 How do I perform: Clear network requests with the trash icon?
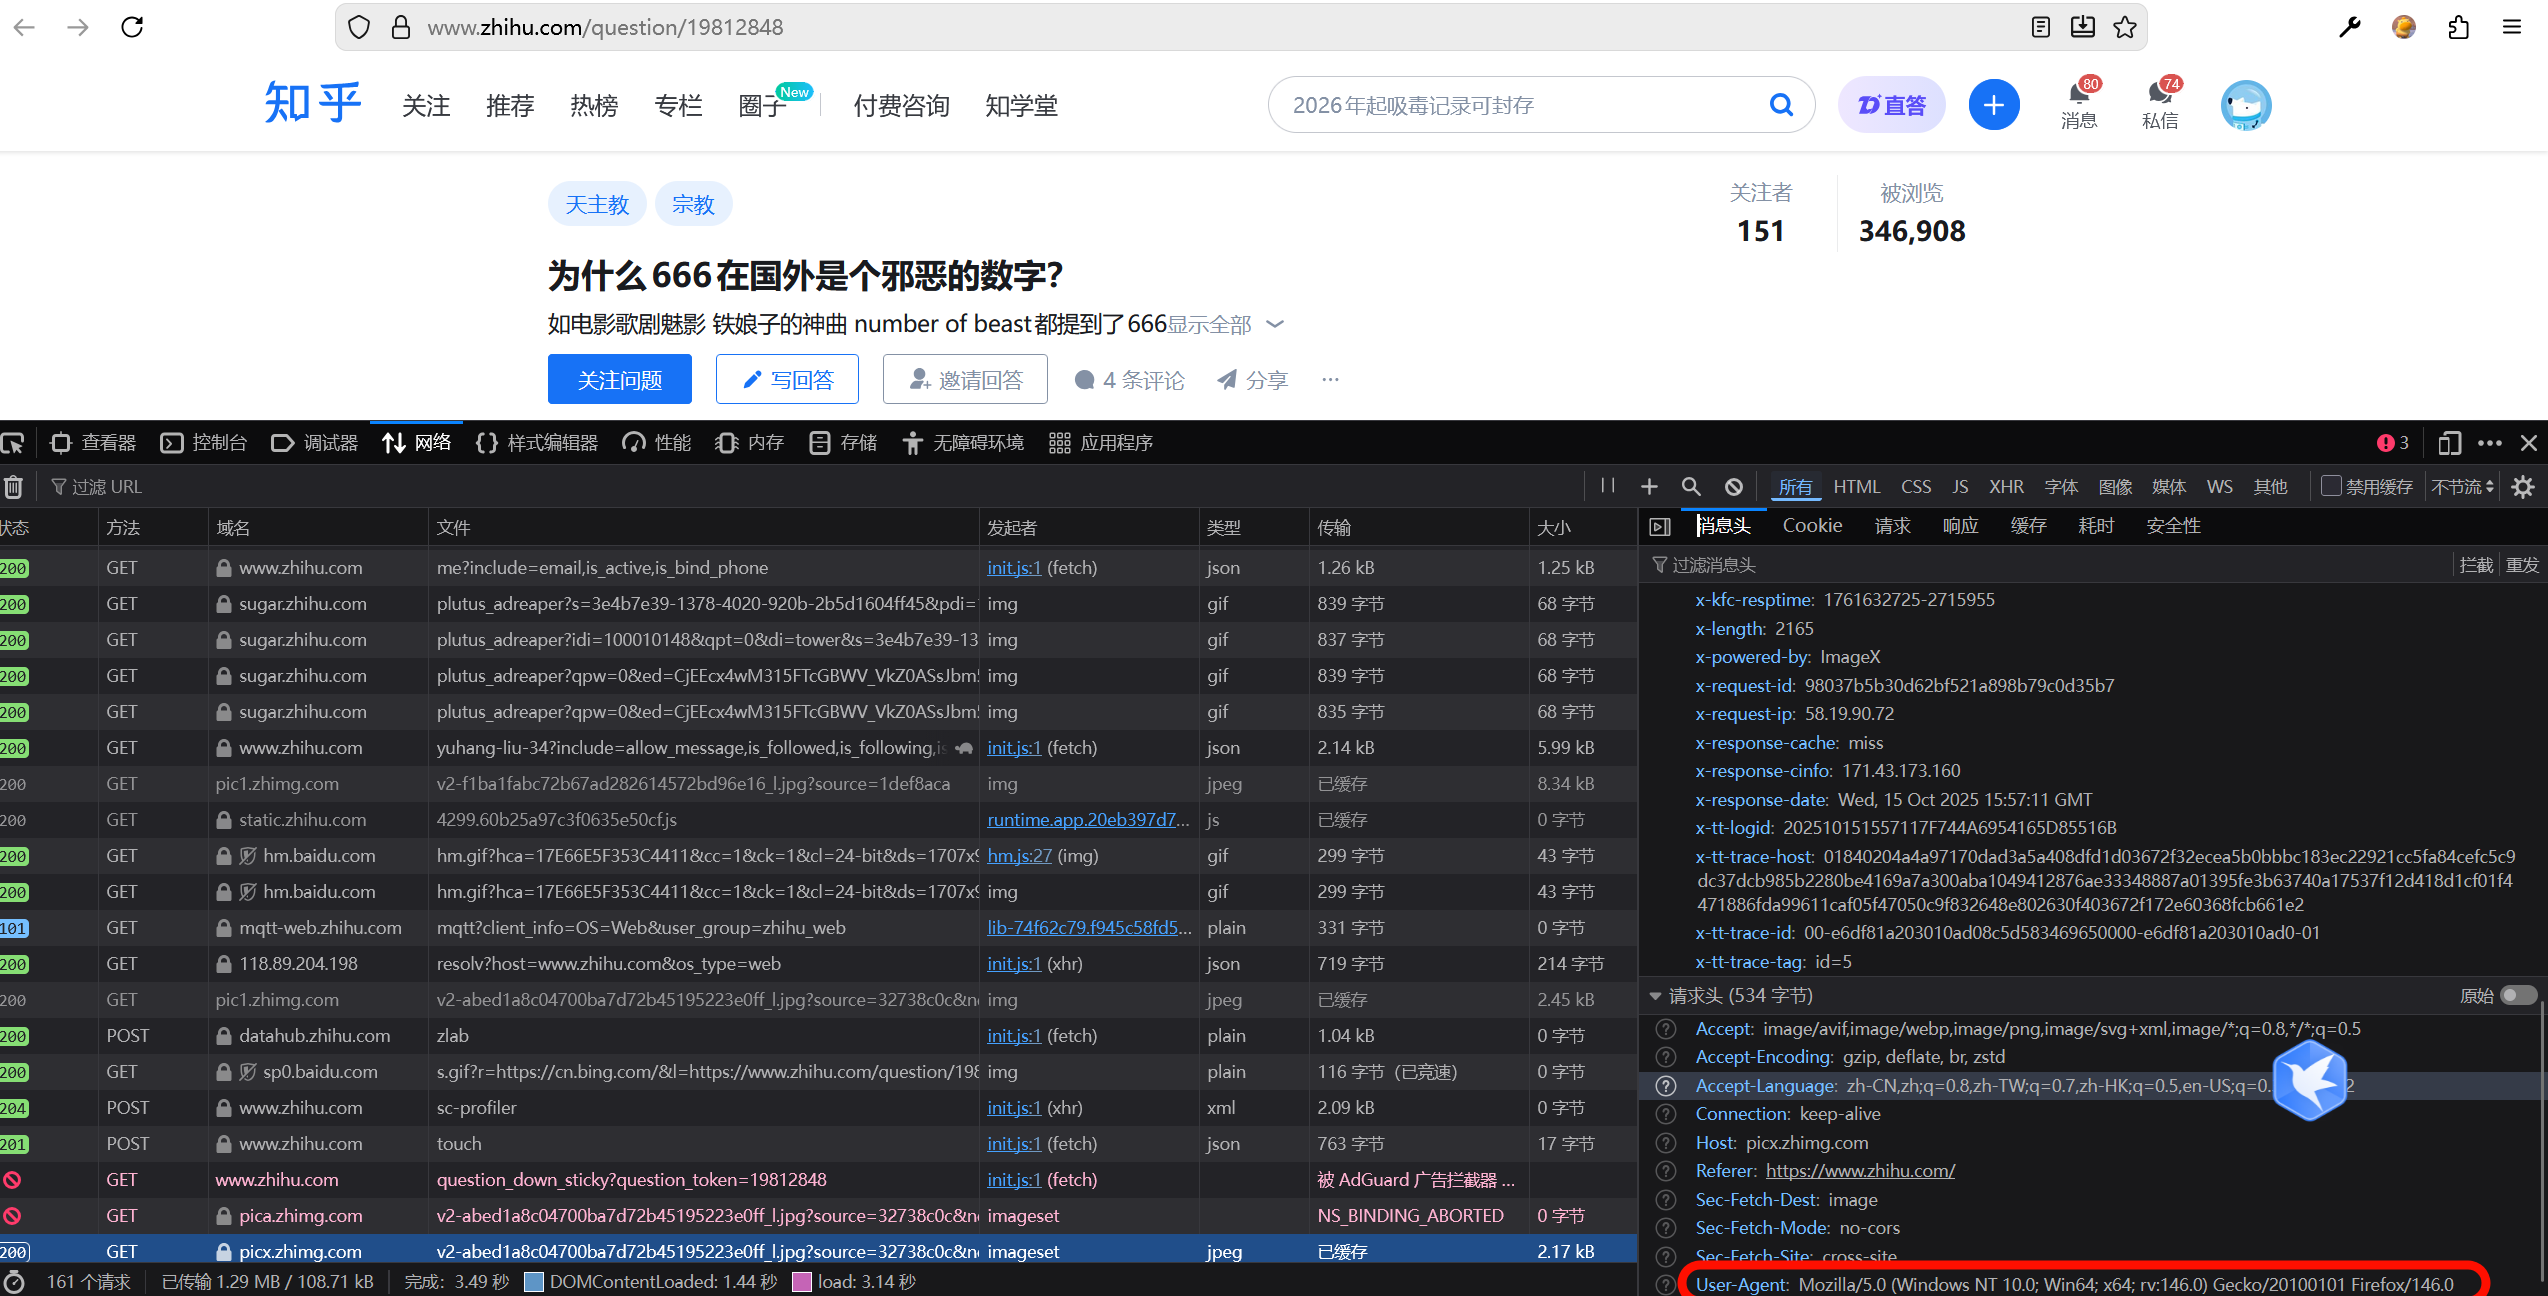tap(13, 487)
